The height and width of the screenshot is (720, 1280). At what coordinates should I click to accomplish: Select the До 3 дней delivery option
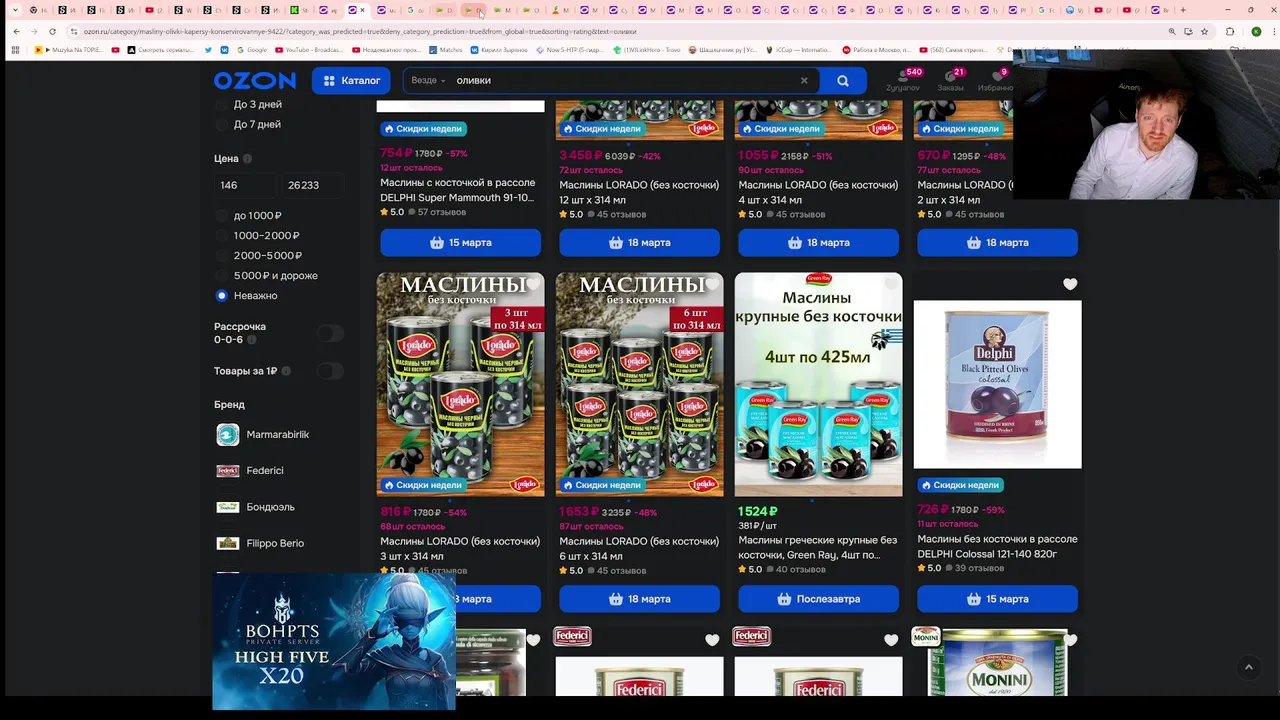(249, 104)
